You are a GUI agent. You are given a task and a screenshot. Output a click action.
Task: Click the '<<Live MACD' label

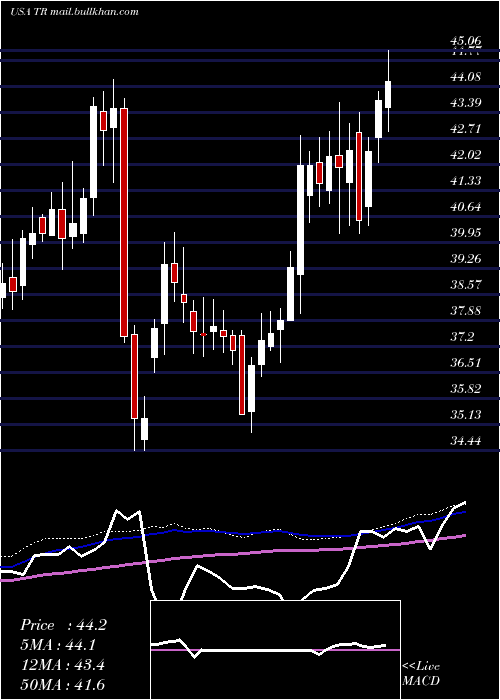[x=421, y=673]
